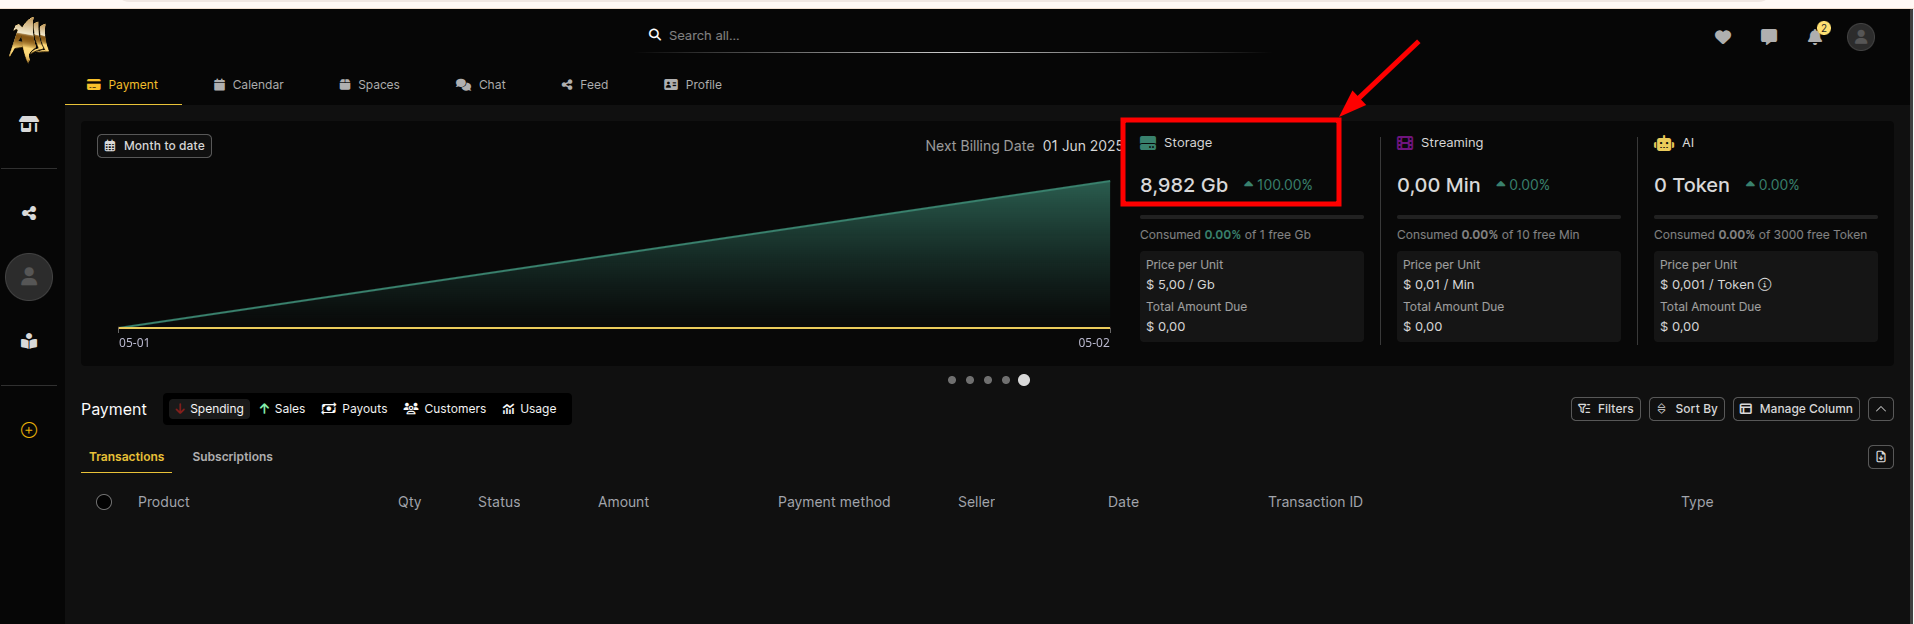Click the AI token consumption progress bar

tap(1766, 217)
